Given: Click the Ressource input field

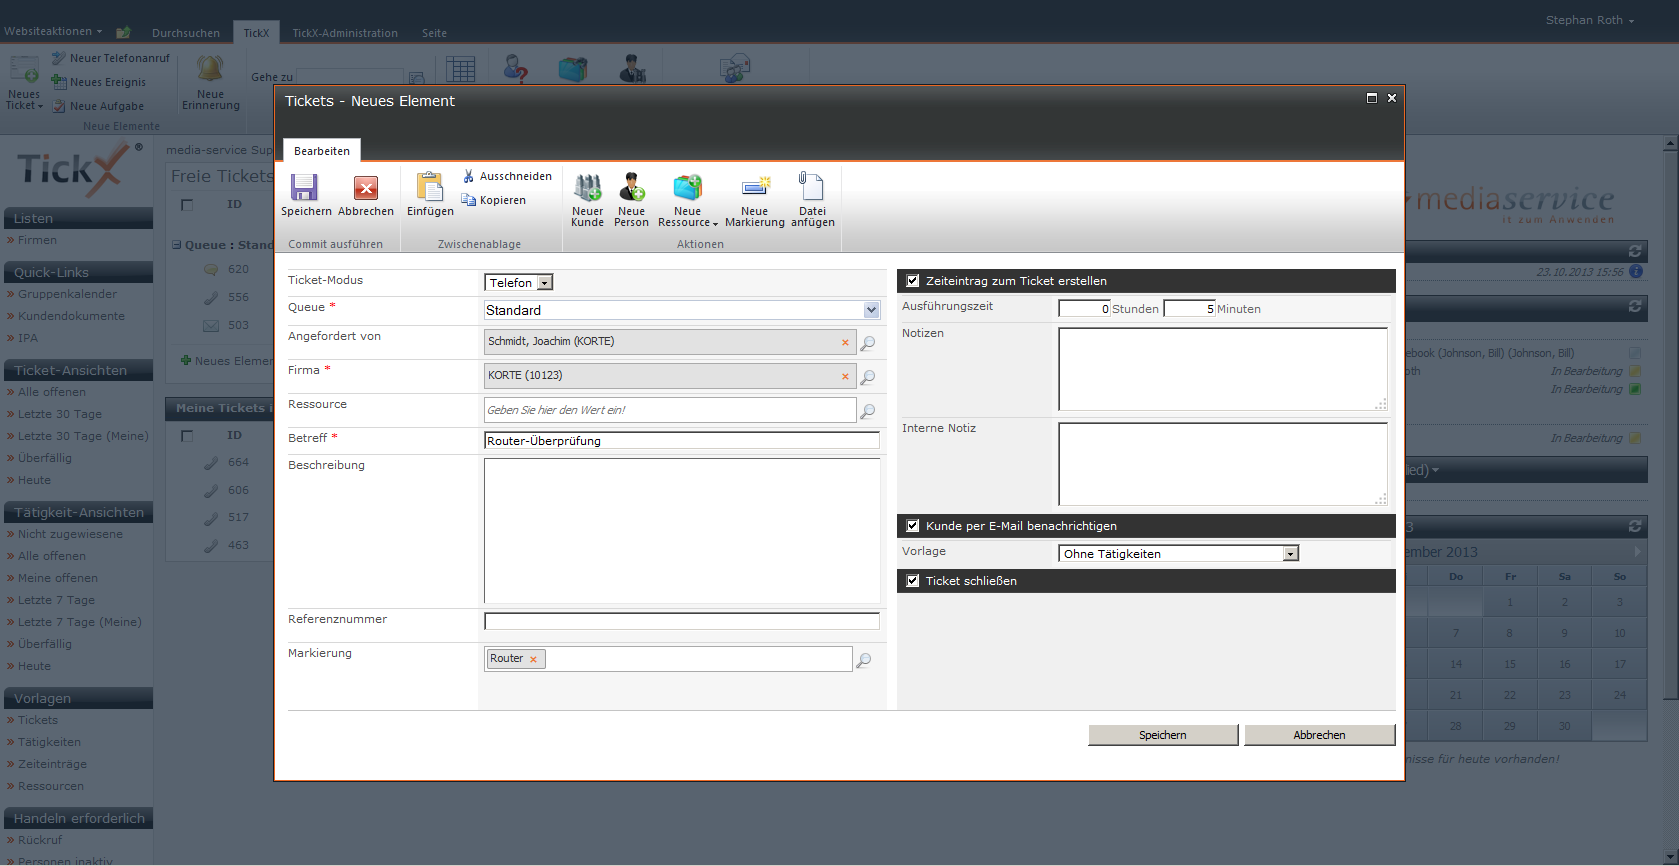Looking at the screenshot, I should [x=670, y=410].
